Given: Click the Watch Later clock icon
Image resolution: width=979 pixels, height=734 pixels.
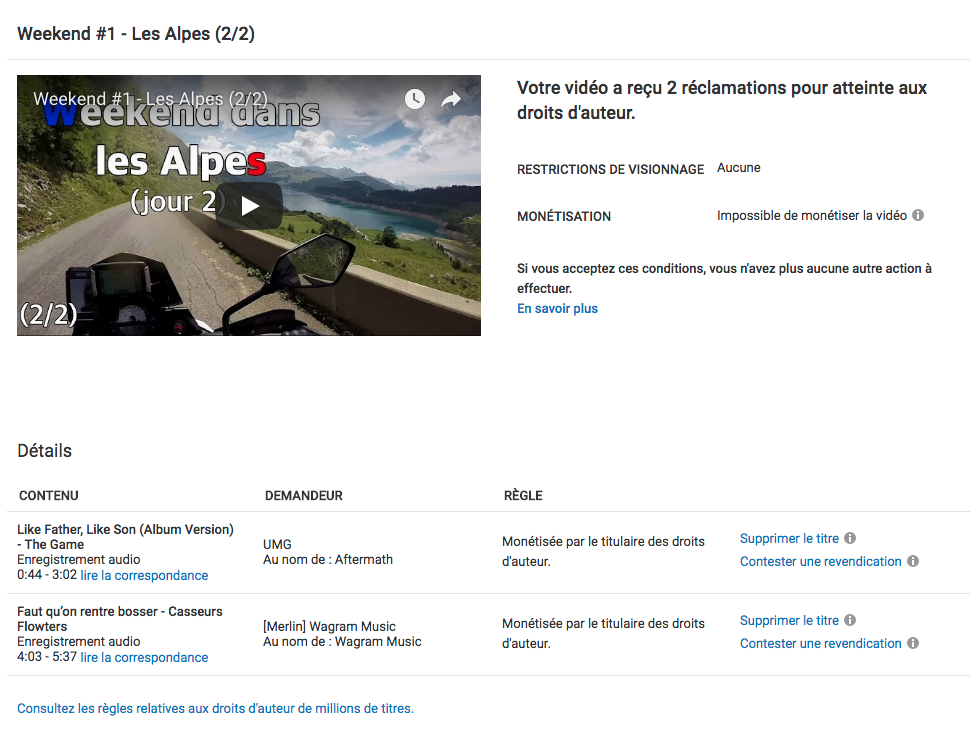Looking at the screenshot, I should pyautogui.click(x=415, y=99).
